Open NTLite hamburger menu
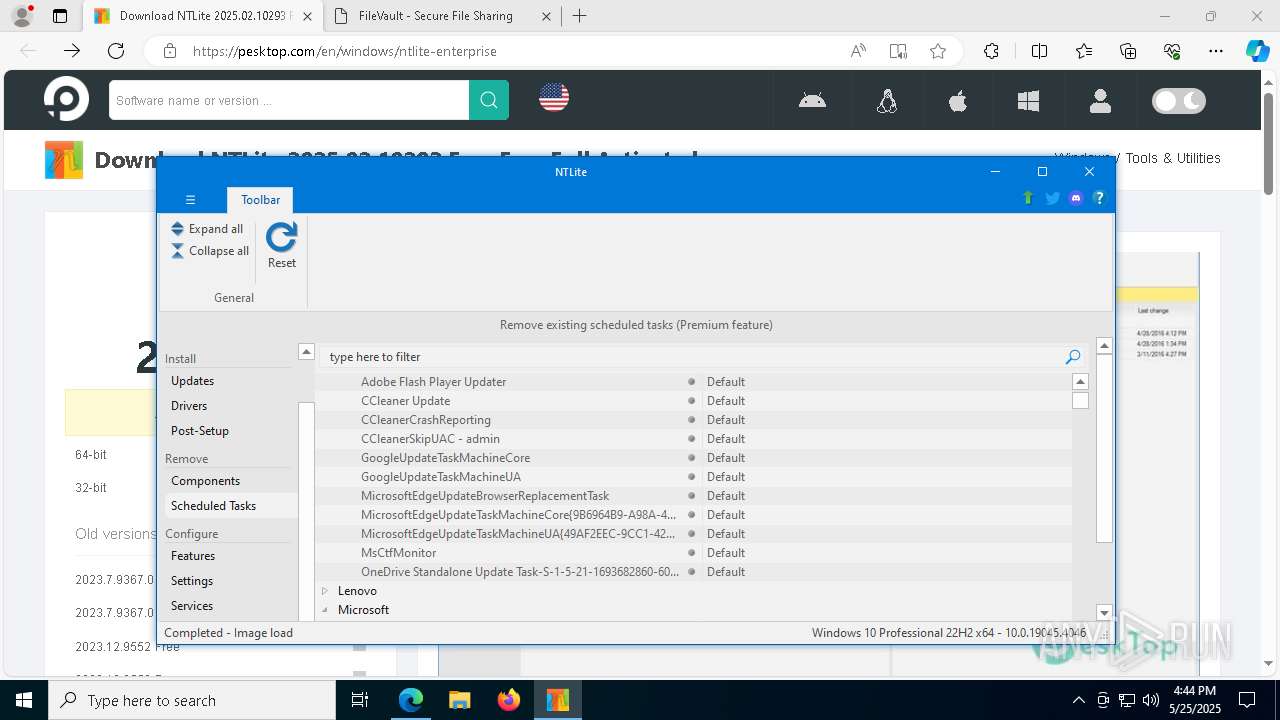This screenshot has height=720, width=1280. pyautogui.click(x=190, y=200)
